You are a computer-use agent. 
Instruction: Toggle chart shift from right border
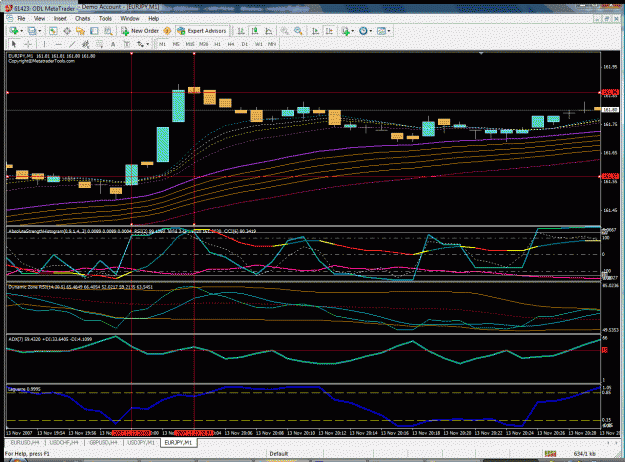pyautogui.click(x=329, y=31)
